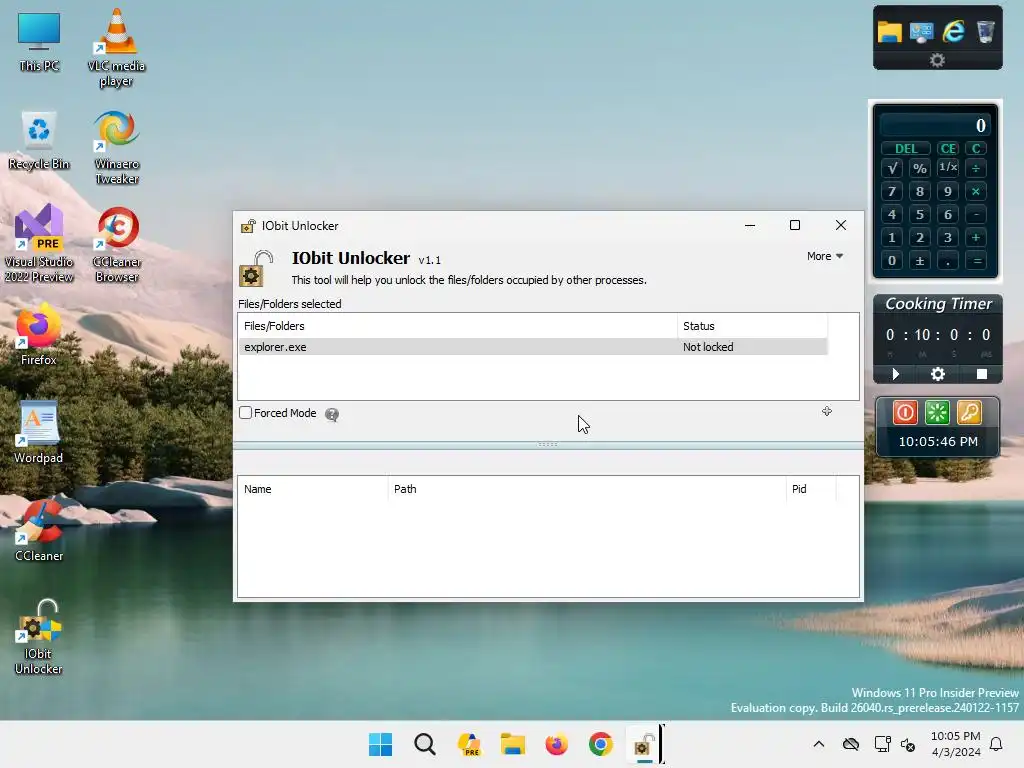Click the plus/minus sign key on calculator
The image size is (1024, 768).
pos(920,261)
